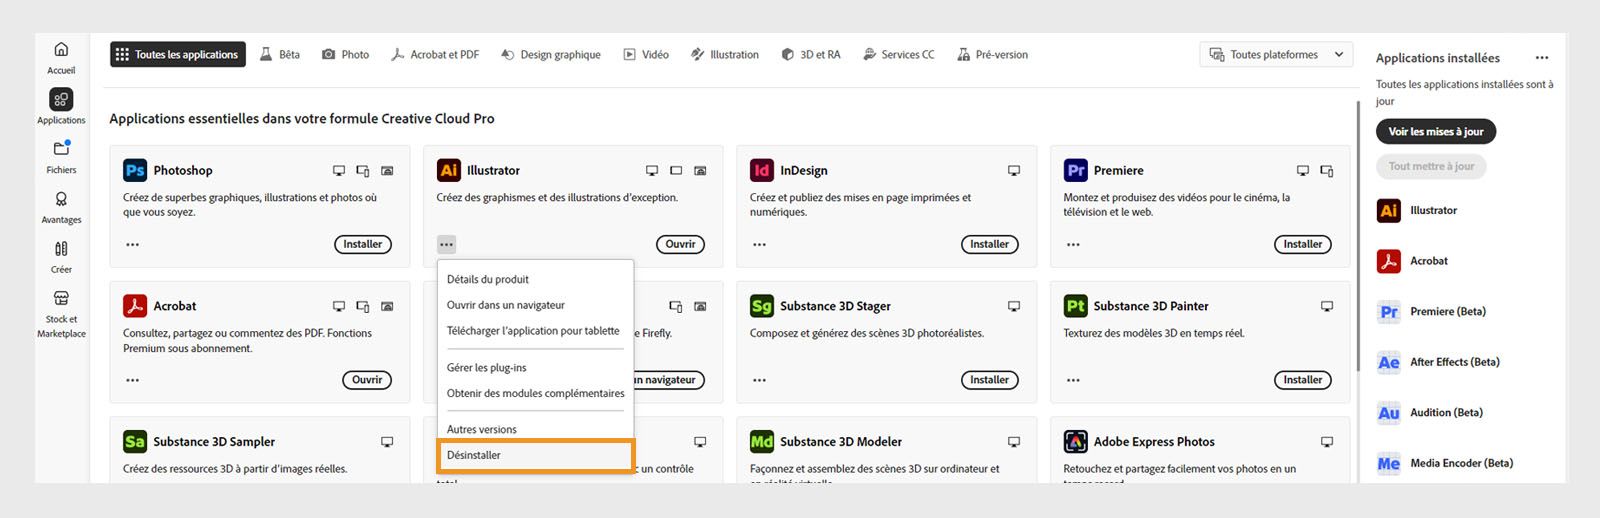Switch to Services CC tab
The height and width of the screenshot is (518, 1600).
pyautogui.click(x=899, y=55)
